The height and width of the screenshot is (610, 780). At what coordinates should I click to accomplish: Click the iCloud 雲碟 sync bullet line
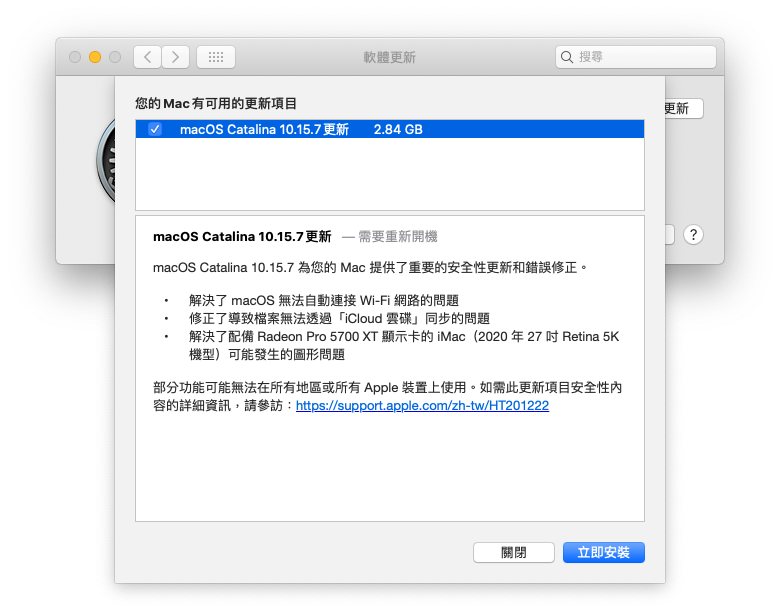tap(339, 318)
